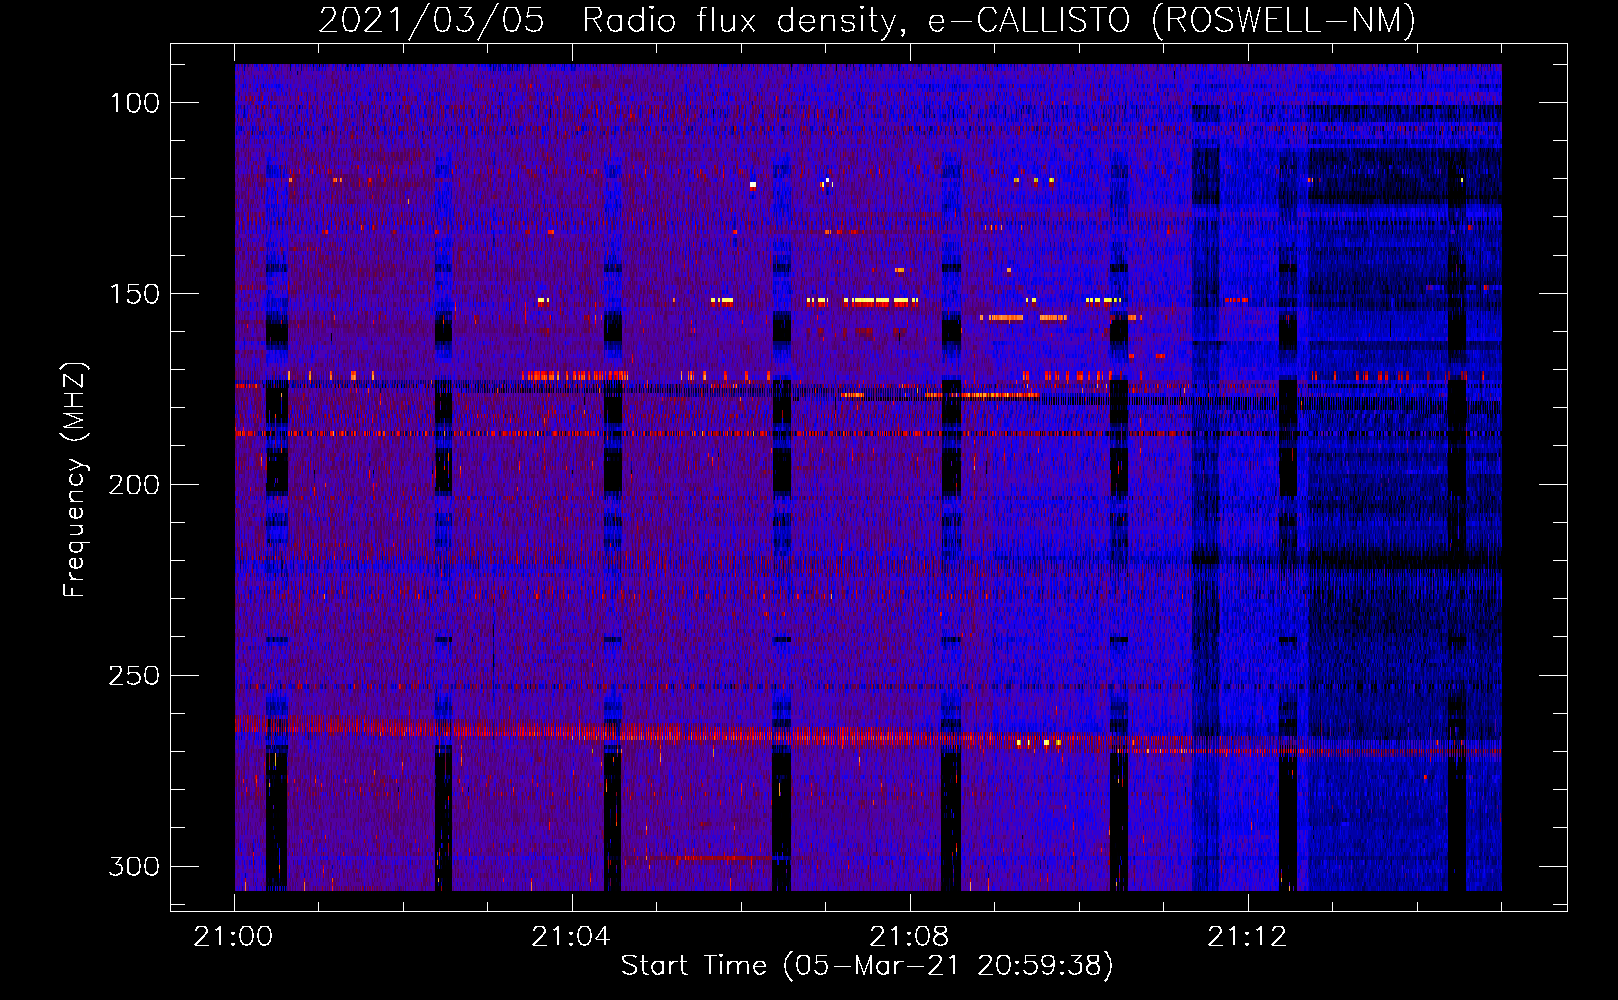Image resolution: width=1618 pixels, height=1000 pixels.
Task: Click the 'Frequency (MHZ)' axis label
Action: pyautogui.click(x=75, y=479)
